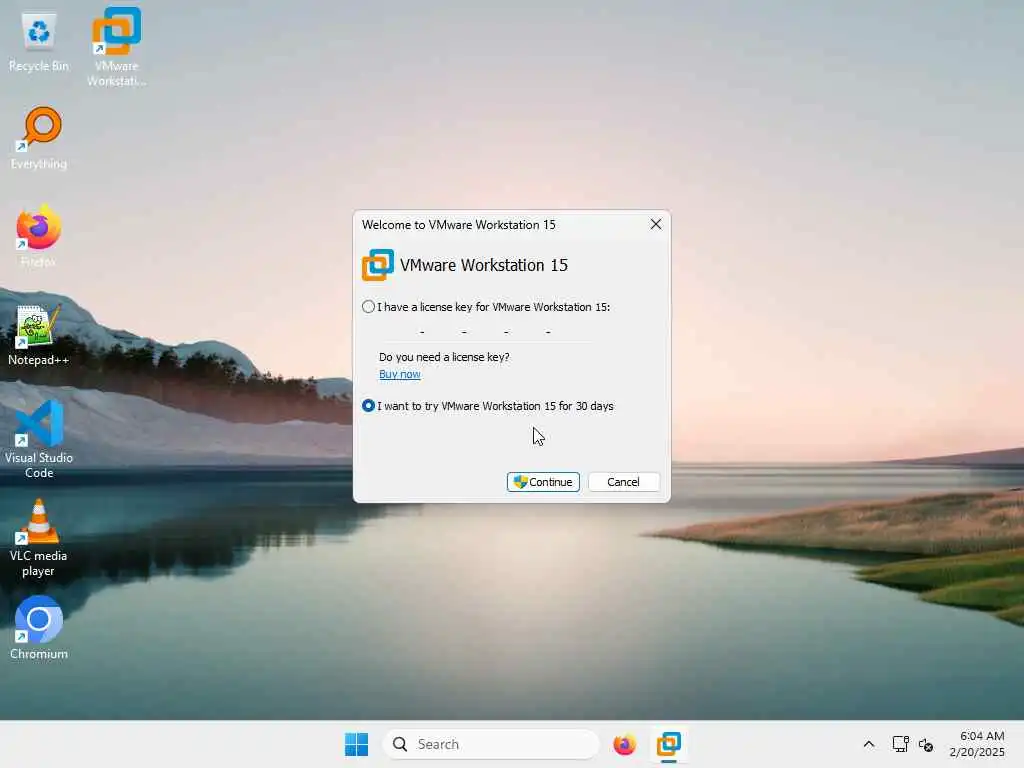This screenshot has height=768, width=1024.
Task: Click the VMware logo in the dialog
Action: (377, 265)
